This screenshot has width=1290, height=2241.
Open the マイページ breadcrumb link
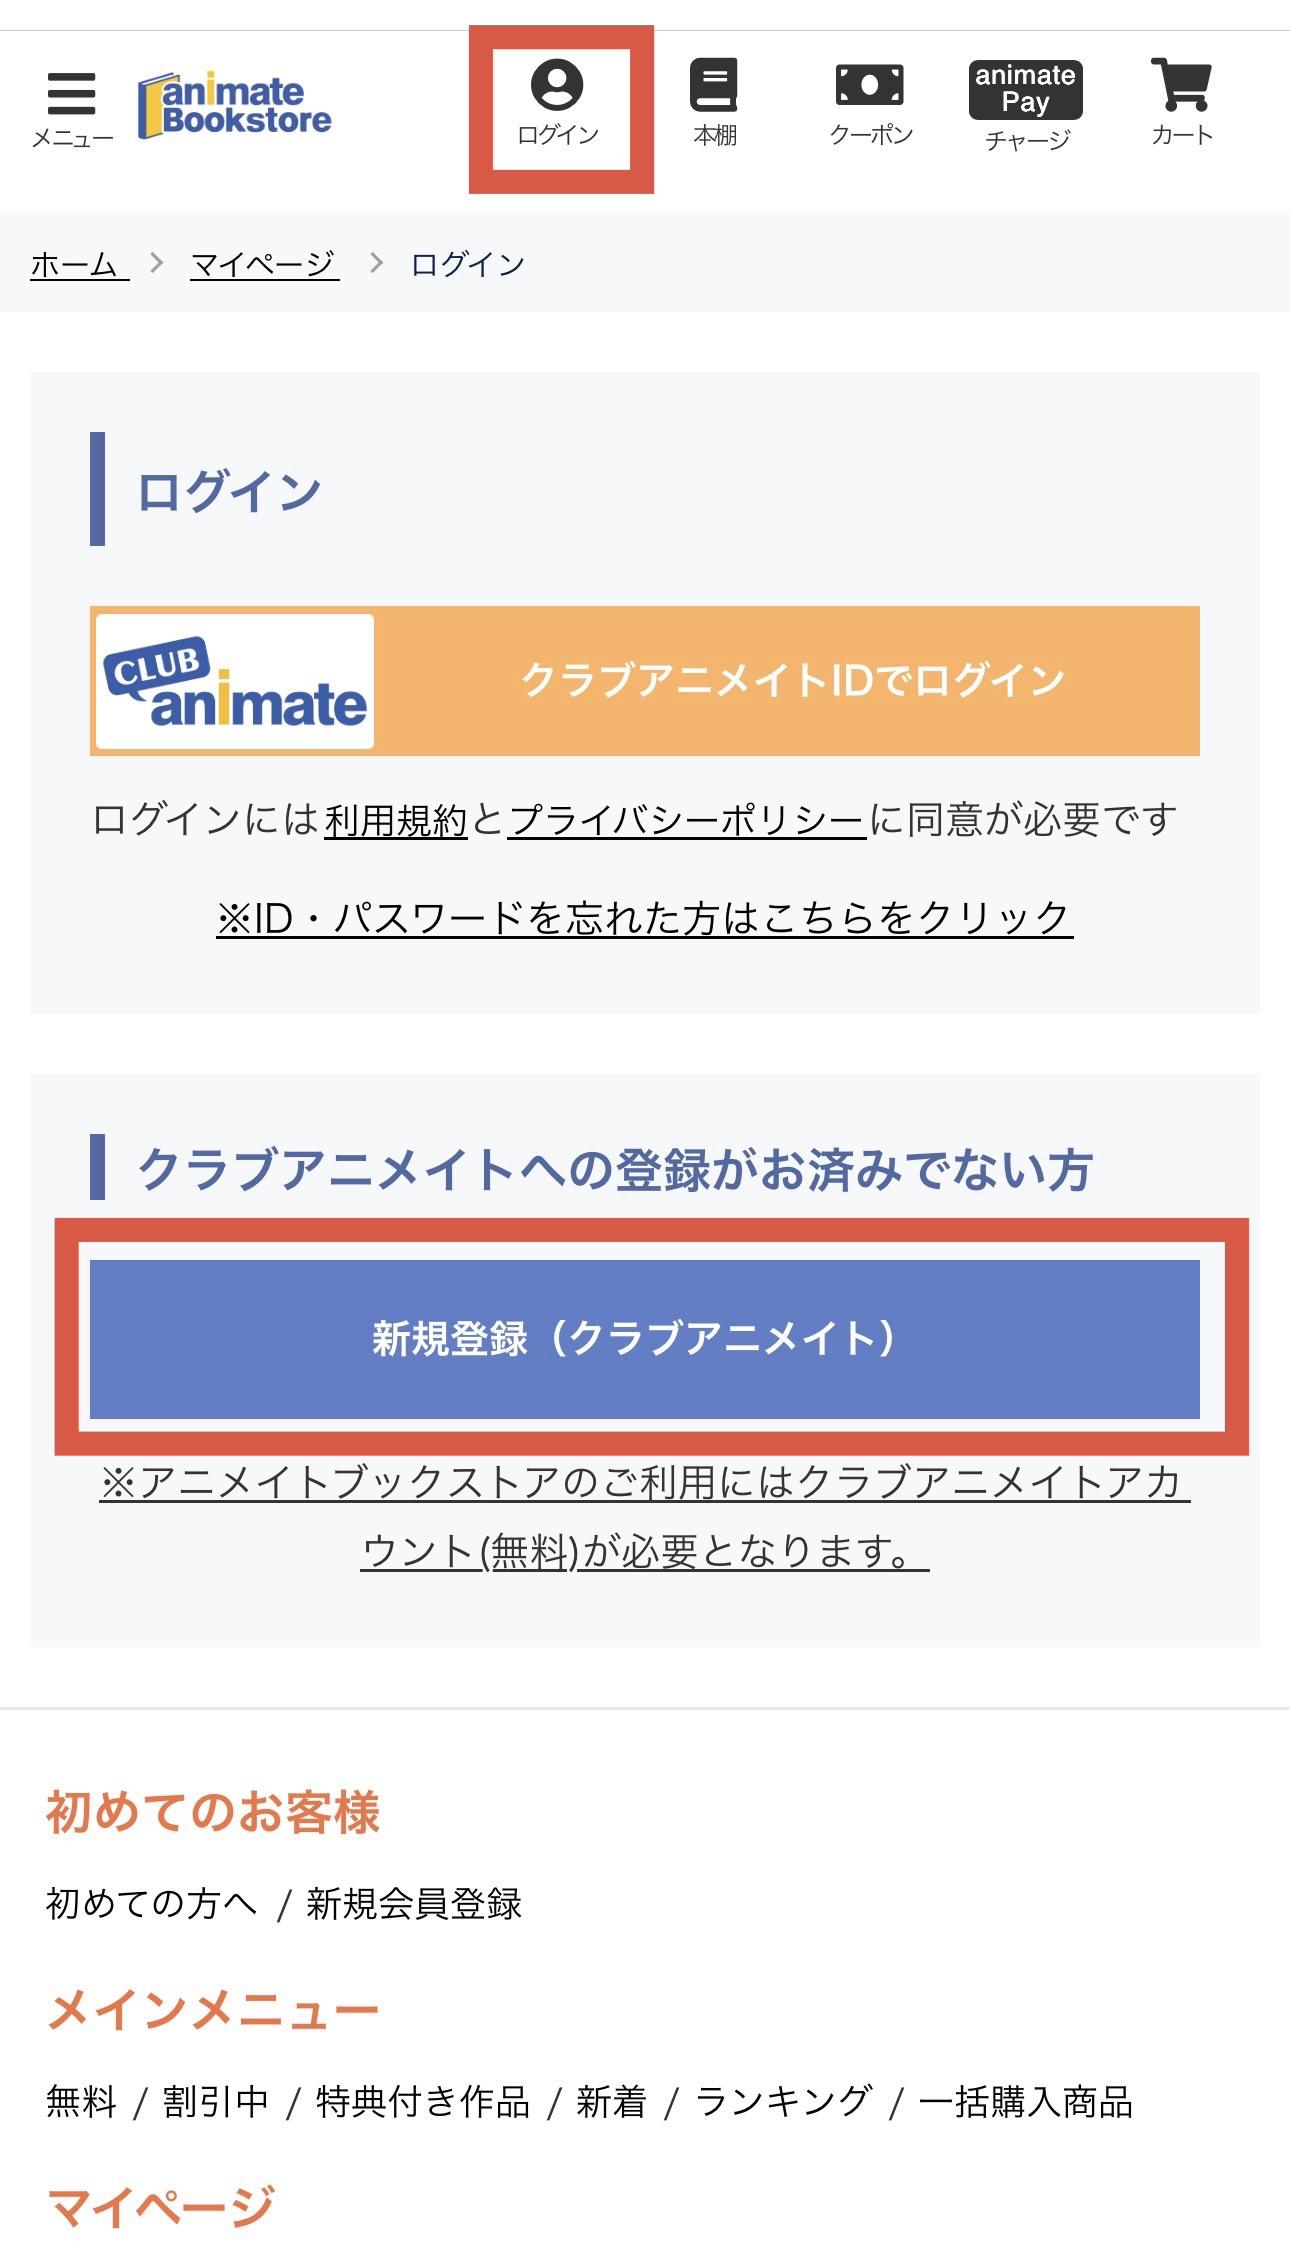tap(263, 262)
